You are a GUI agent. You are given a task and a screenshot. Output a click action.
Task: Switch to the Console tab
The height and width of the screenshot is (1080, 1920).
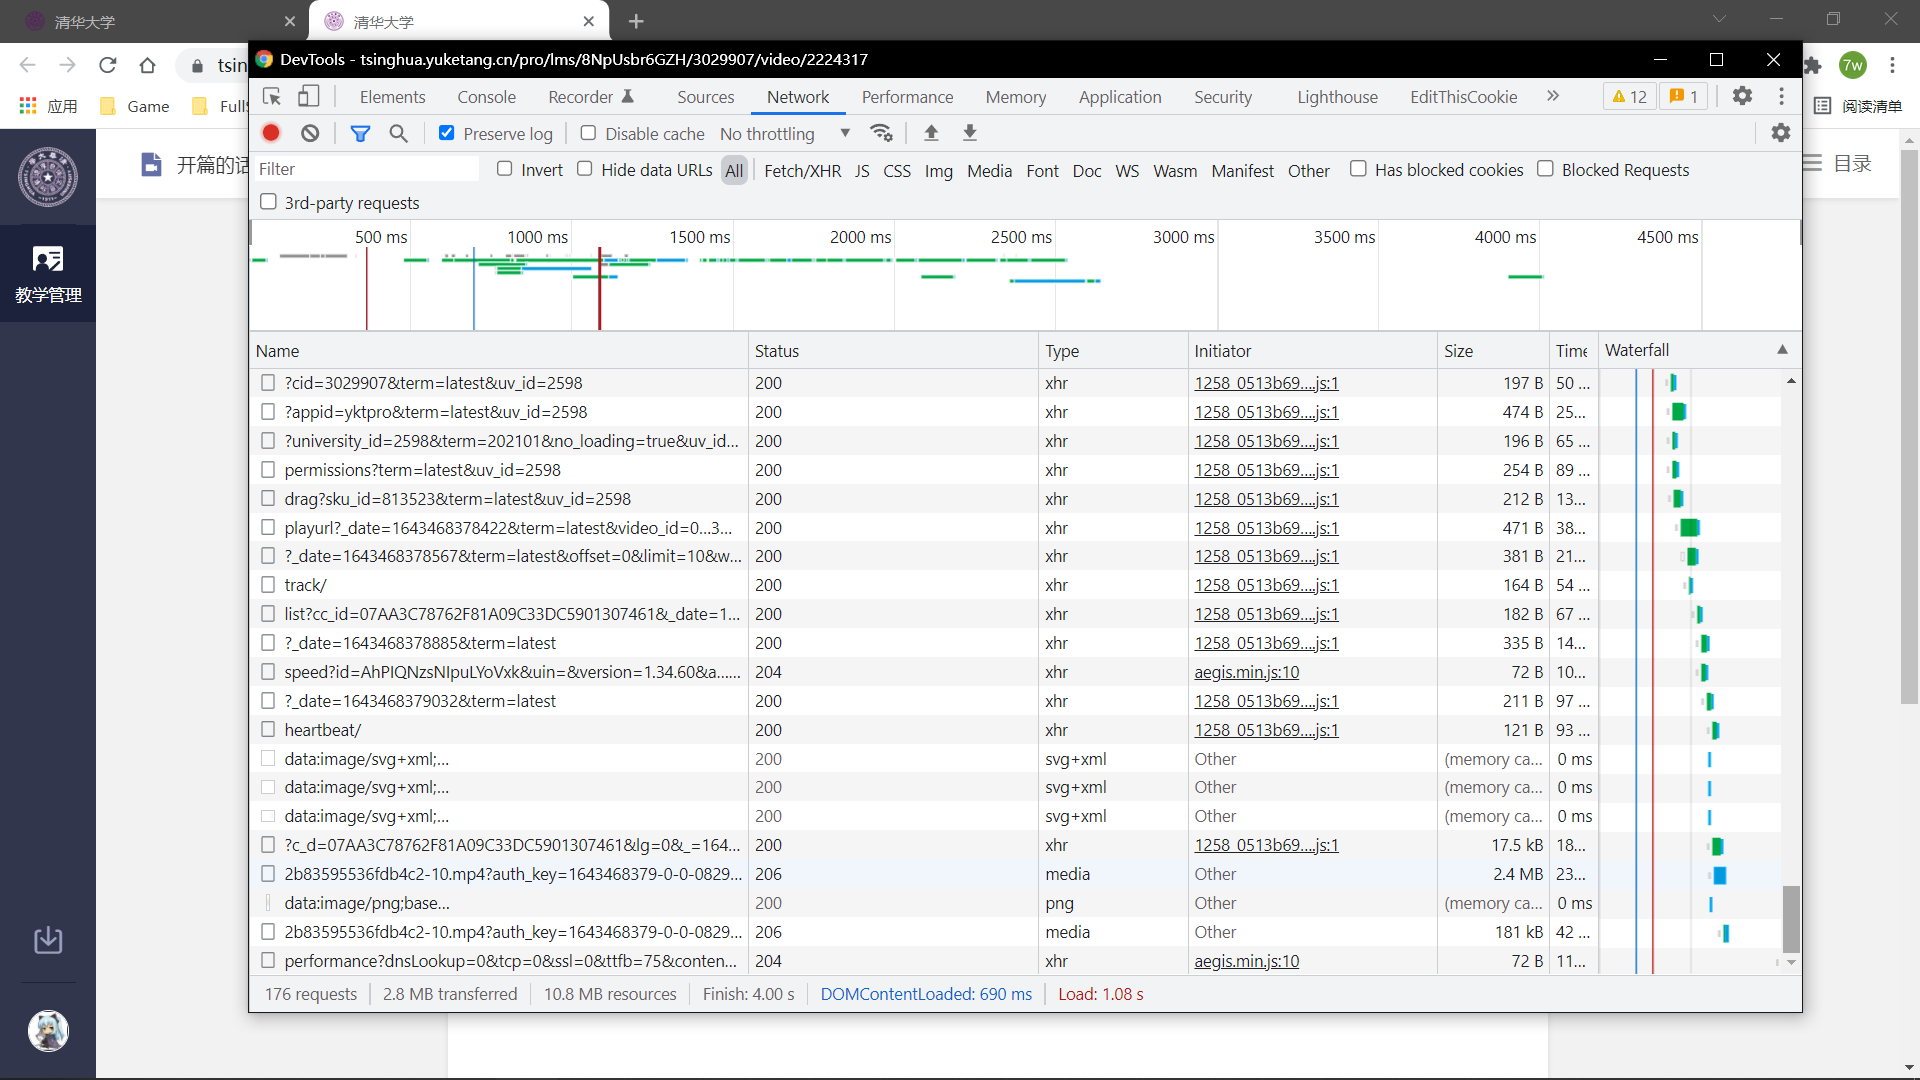point(486,97)
